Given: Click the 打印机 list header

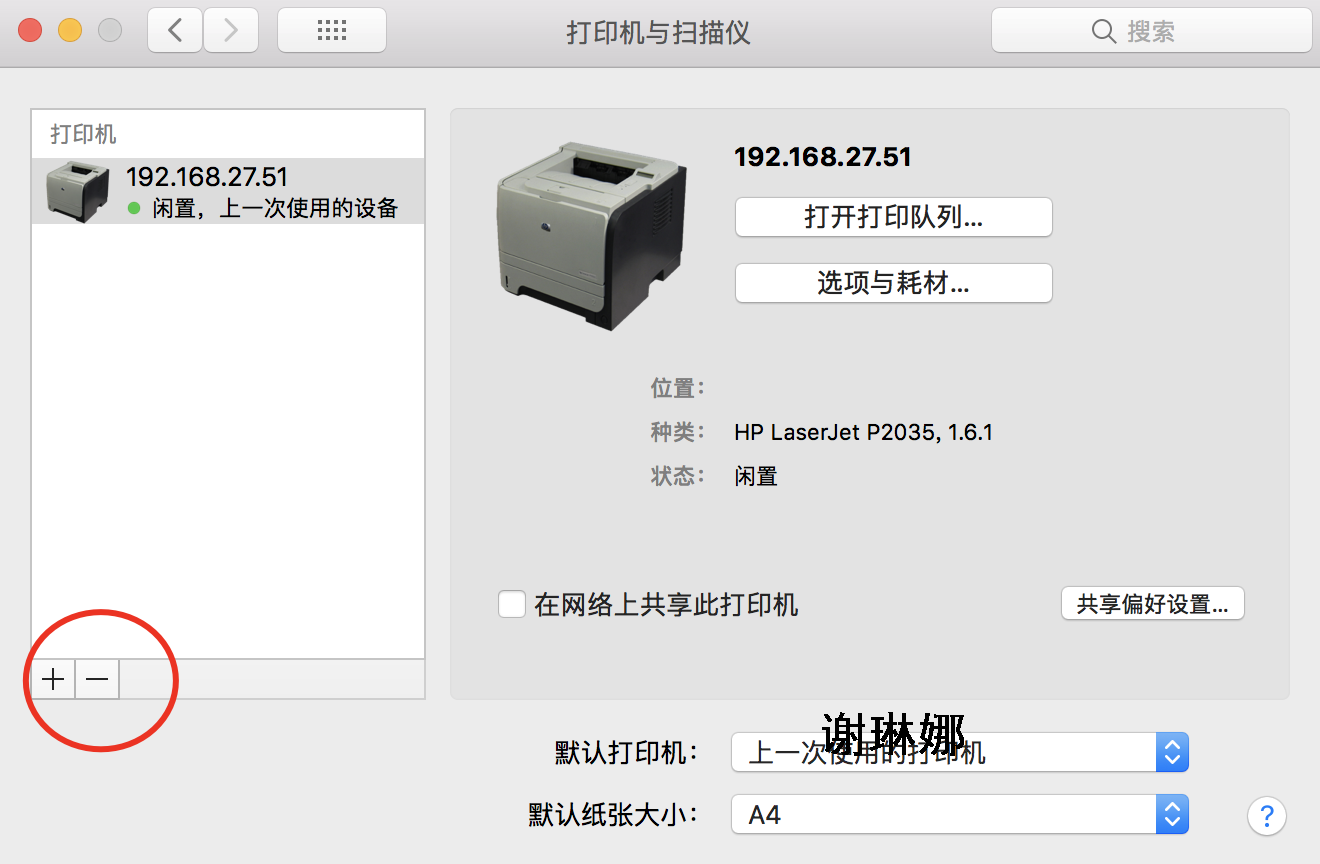Looking at the screenshot, I should point(84,134).
